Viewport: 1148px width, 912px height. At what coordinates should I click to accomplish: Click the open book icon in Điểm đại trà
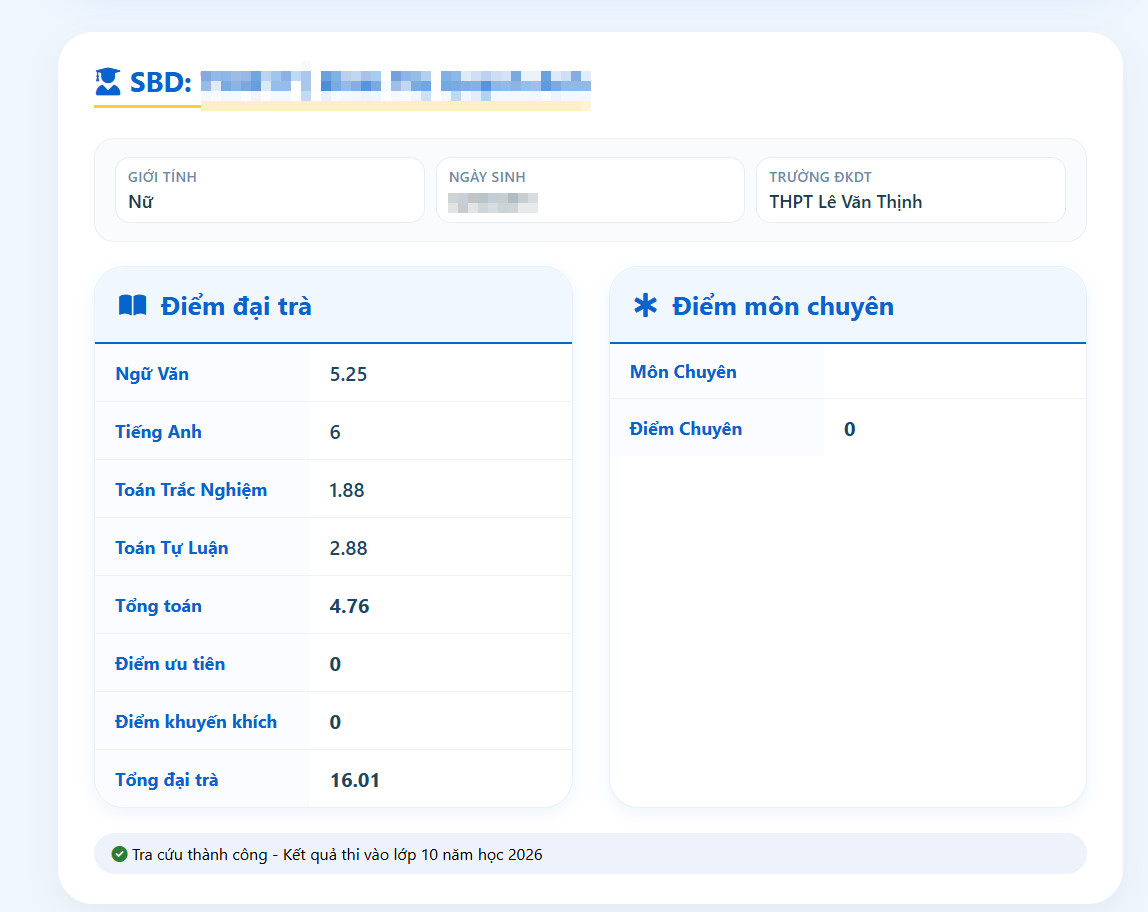tap(133, 305)
